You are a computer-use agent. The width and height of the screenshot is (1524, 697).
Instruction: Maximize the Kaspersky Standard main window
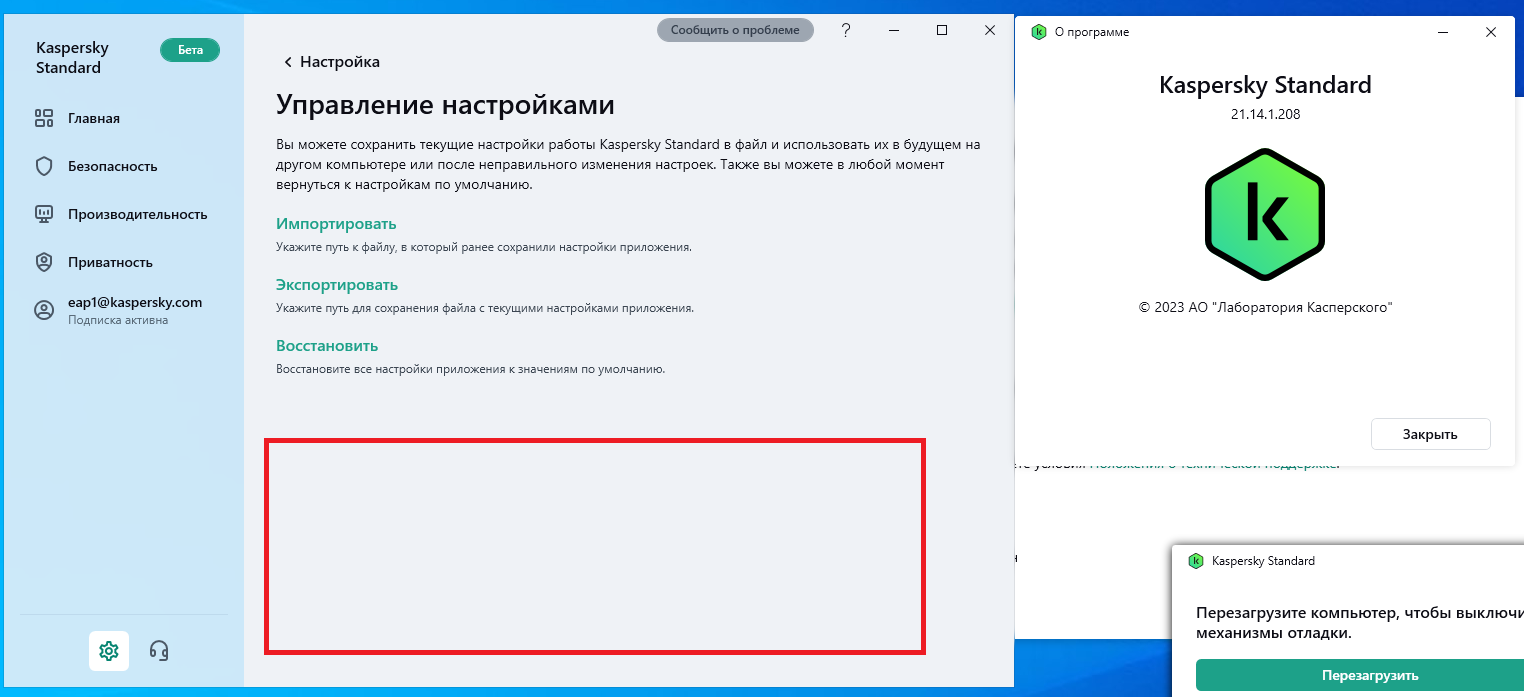click(x=941, y=30)
